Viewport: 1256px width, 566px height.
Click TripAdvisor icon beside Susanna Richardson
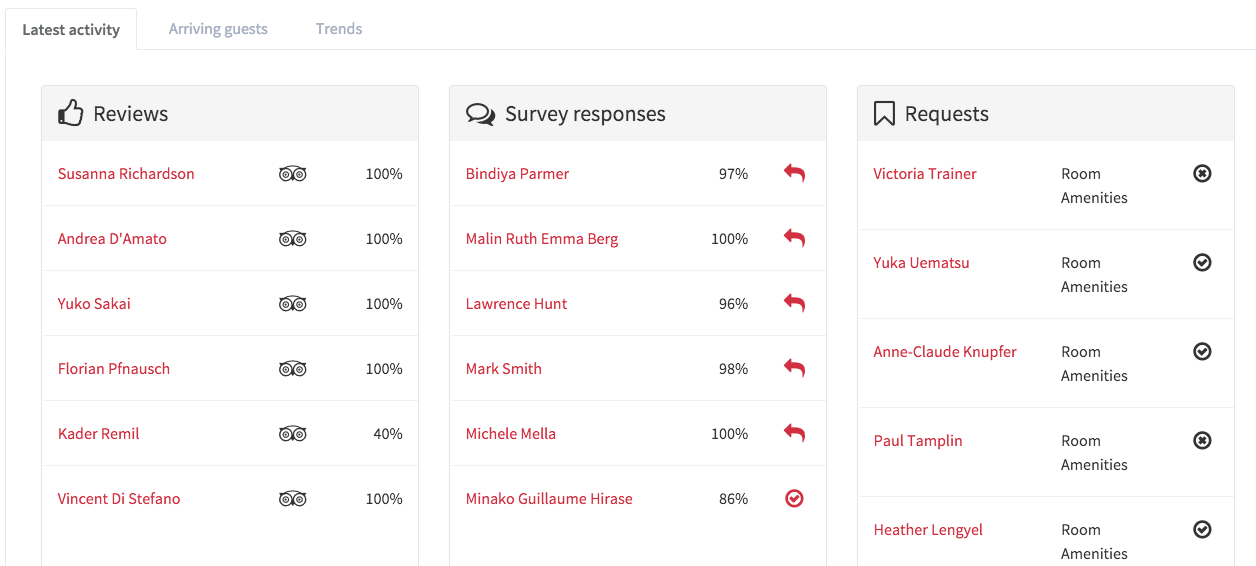[292, 174]
